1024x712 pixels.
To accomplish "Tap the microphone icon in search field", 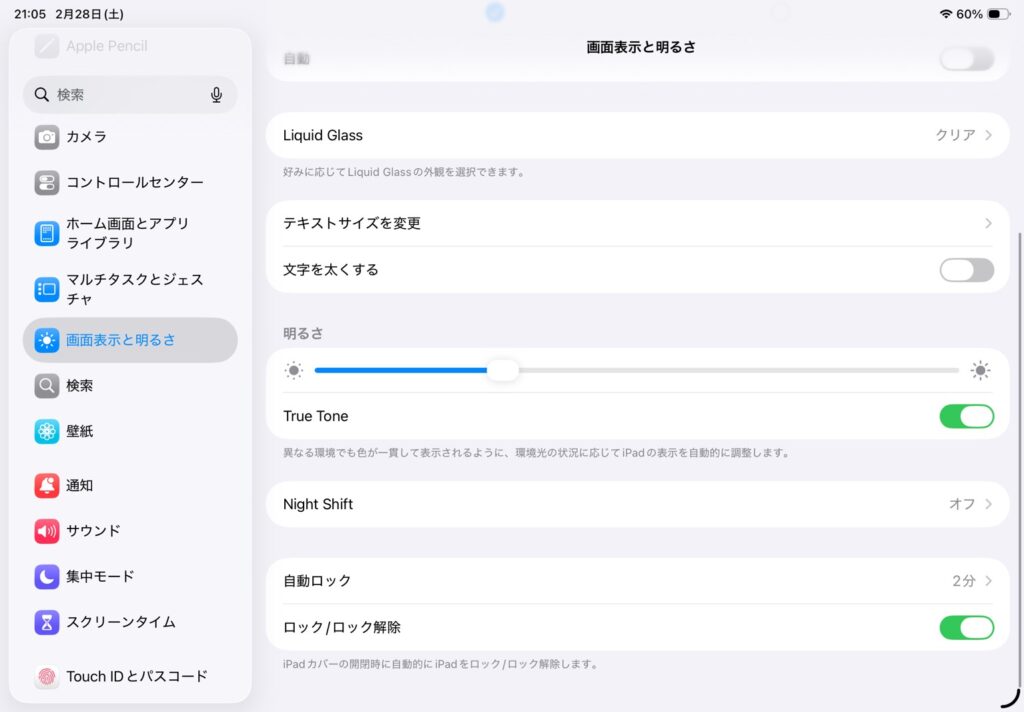I will pos(216,95).
